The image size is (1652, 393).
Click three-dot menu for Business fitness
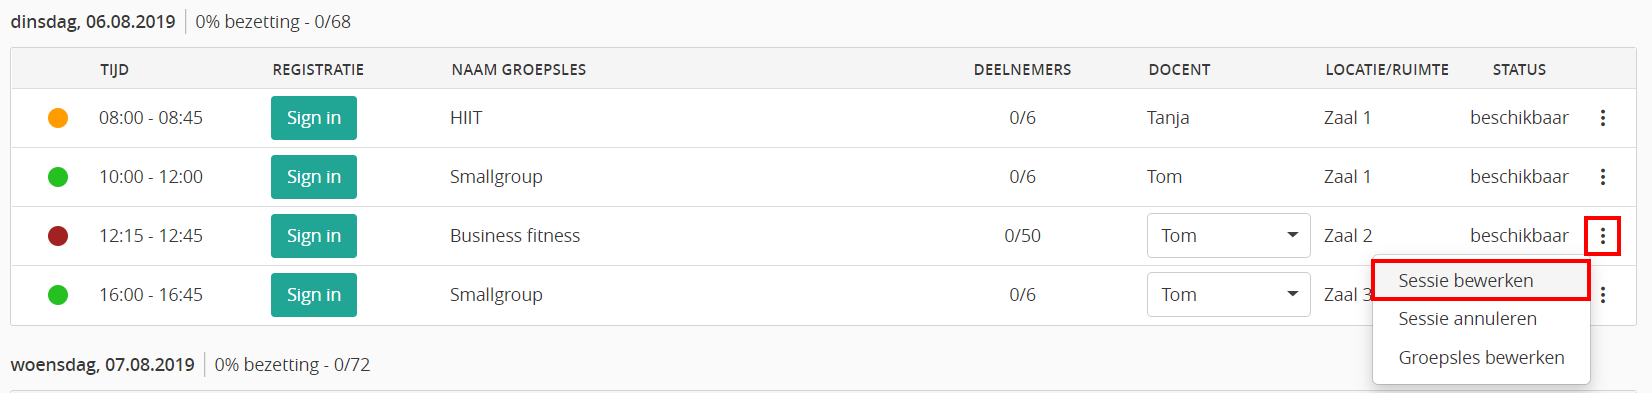[1602, 236]
